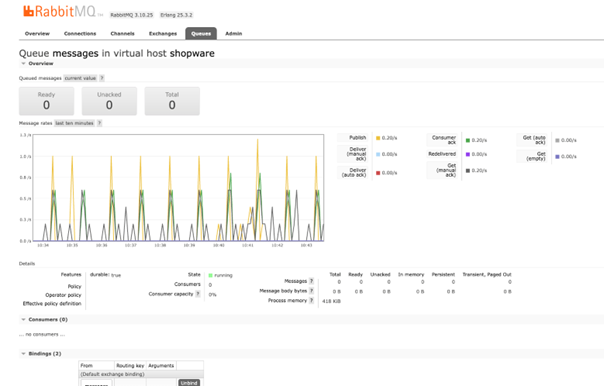Select the Queues tab
The image size is (604, 386).
tap(201, 34)
